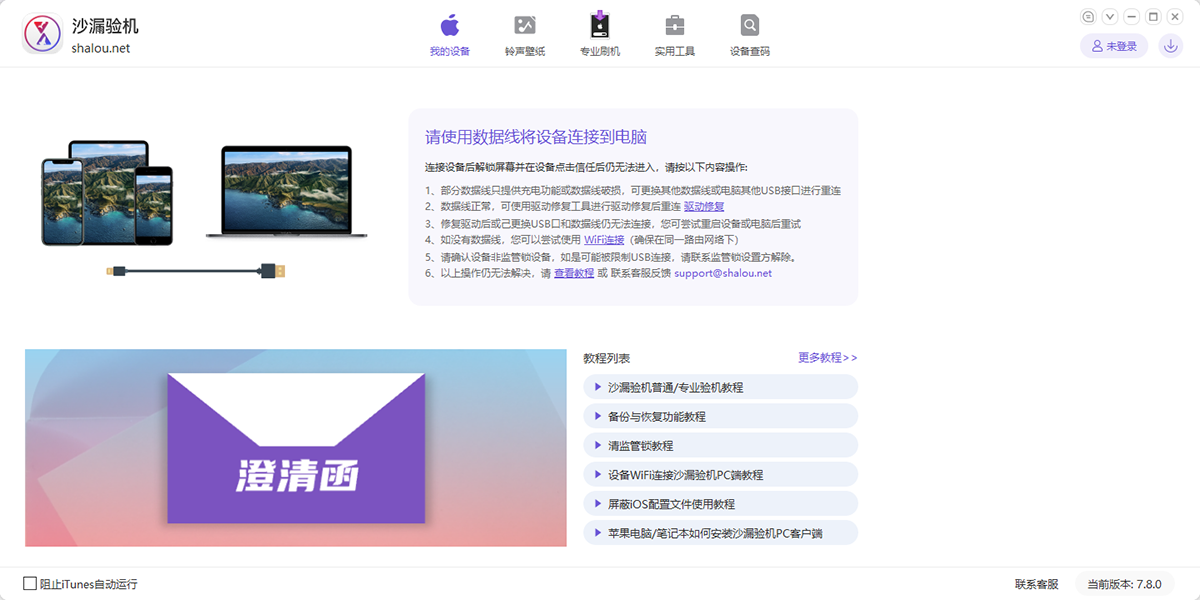The image size is (1200, 600).
Task: Open the 我的设备 tab with Apple icon
Action: coord(450,35)
